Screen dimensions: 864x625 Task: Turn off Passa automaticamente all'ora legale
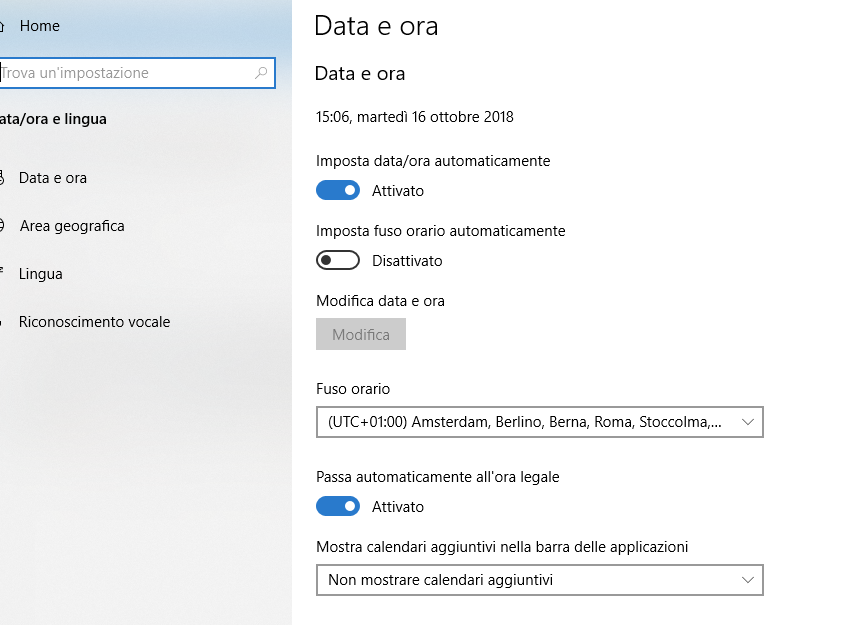(338, 506)
